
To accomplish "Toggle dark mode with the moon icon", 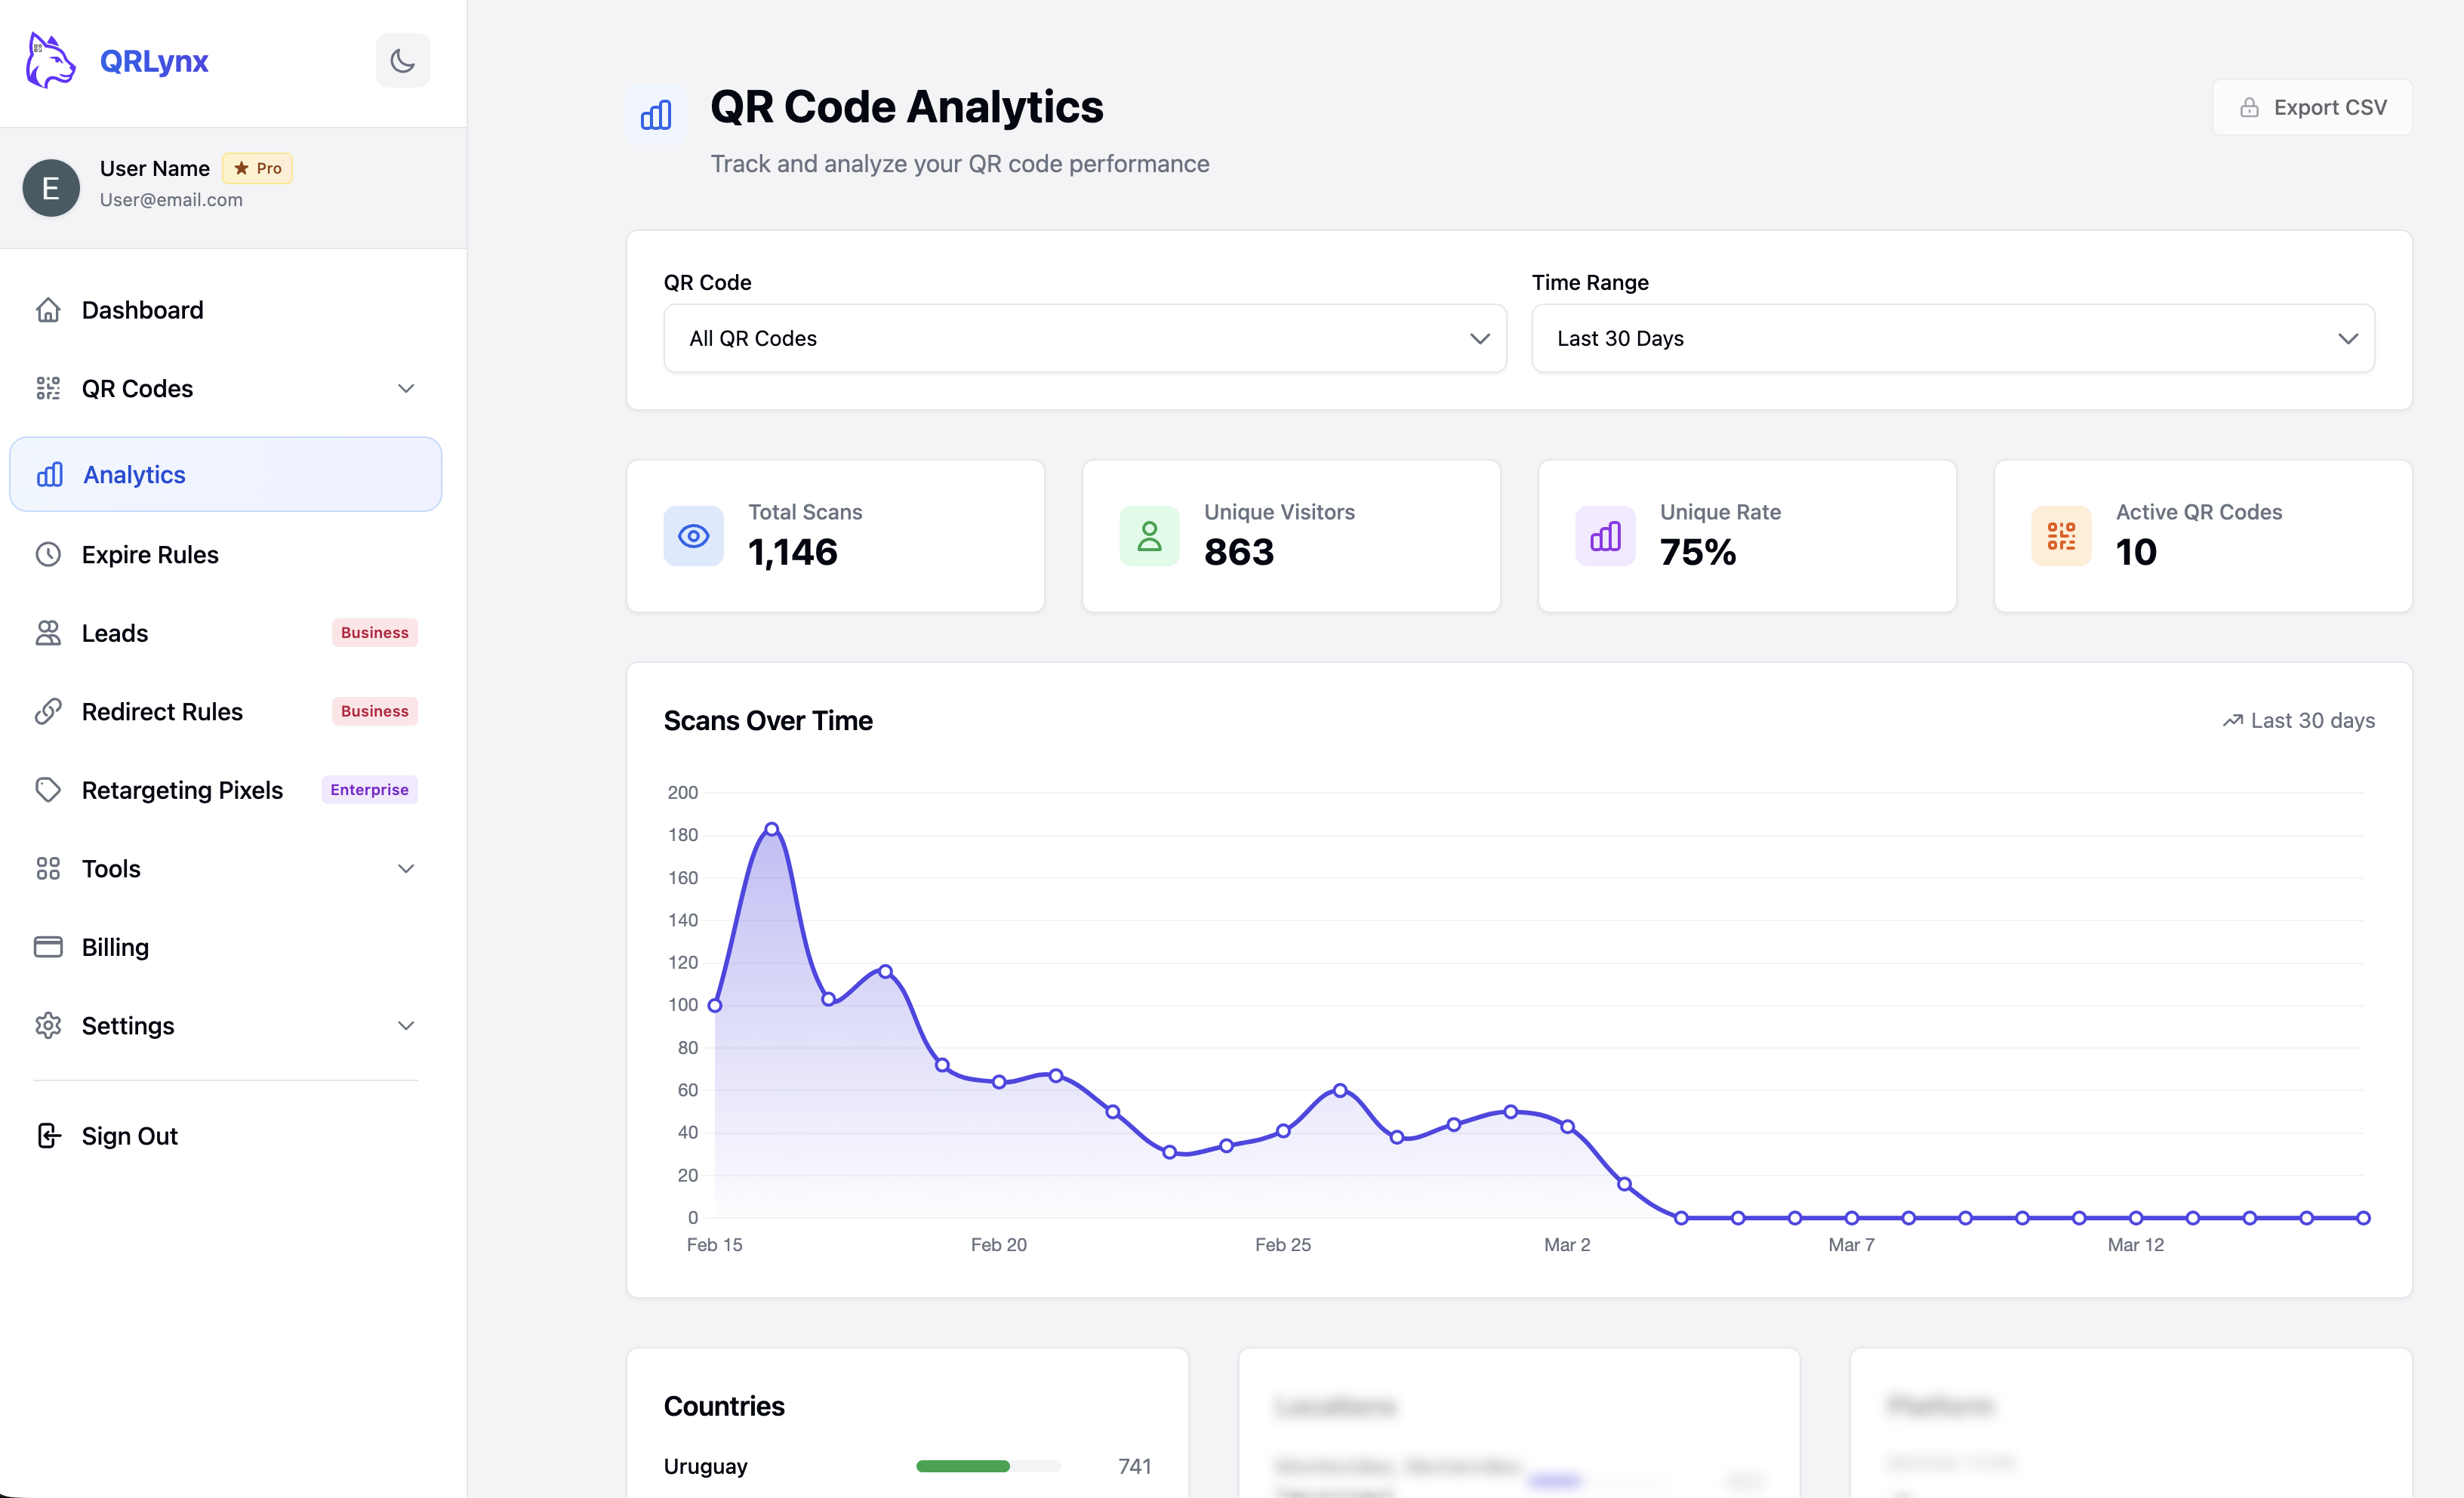I will point(402,60).
